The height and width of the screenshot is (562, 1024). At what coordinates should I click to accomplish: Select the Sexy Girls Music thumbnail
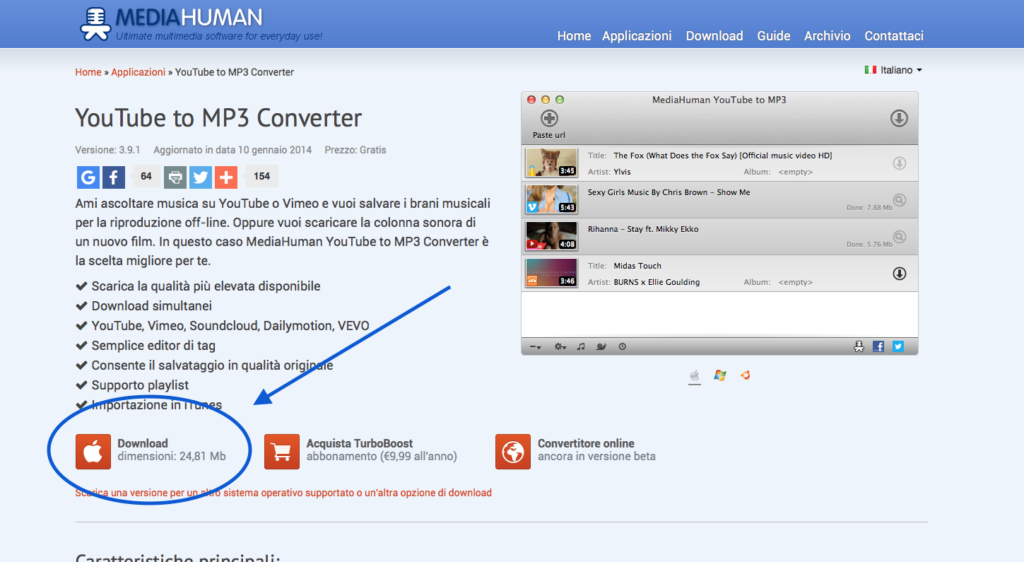[x=551, y=200]
